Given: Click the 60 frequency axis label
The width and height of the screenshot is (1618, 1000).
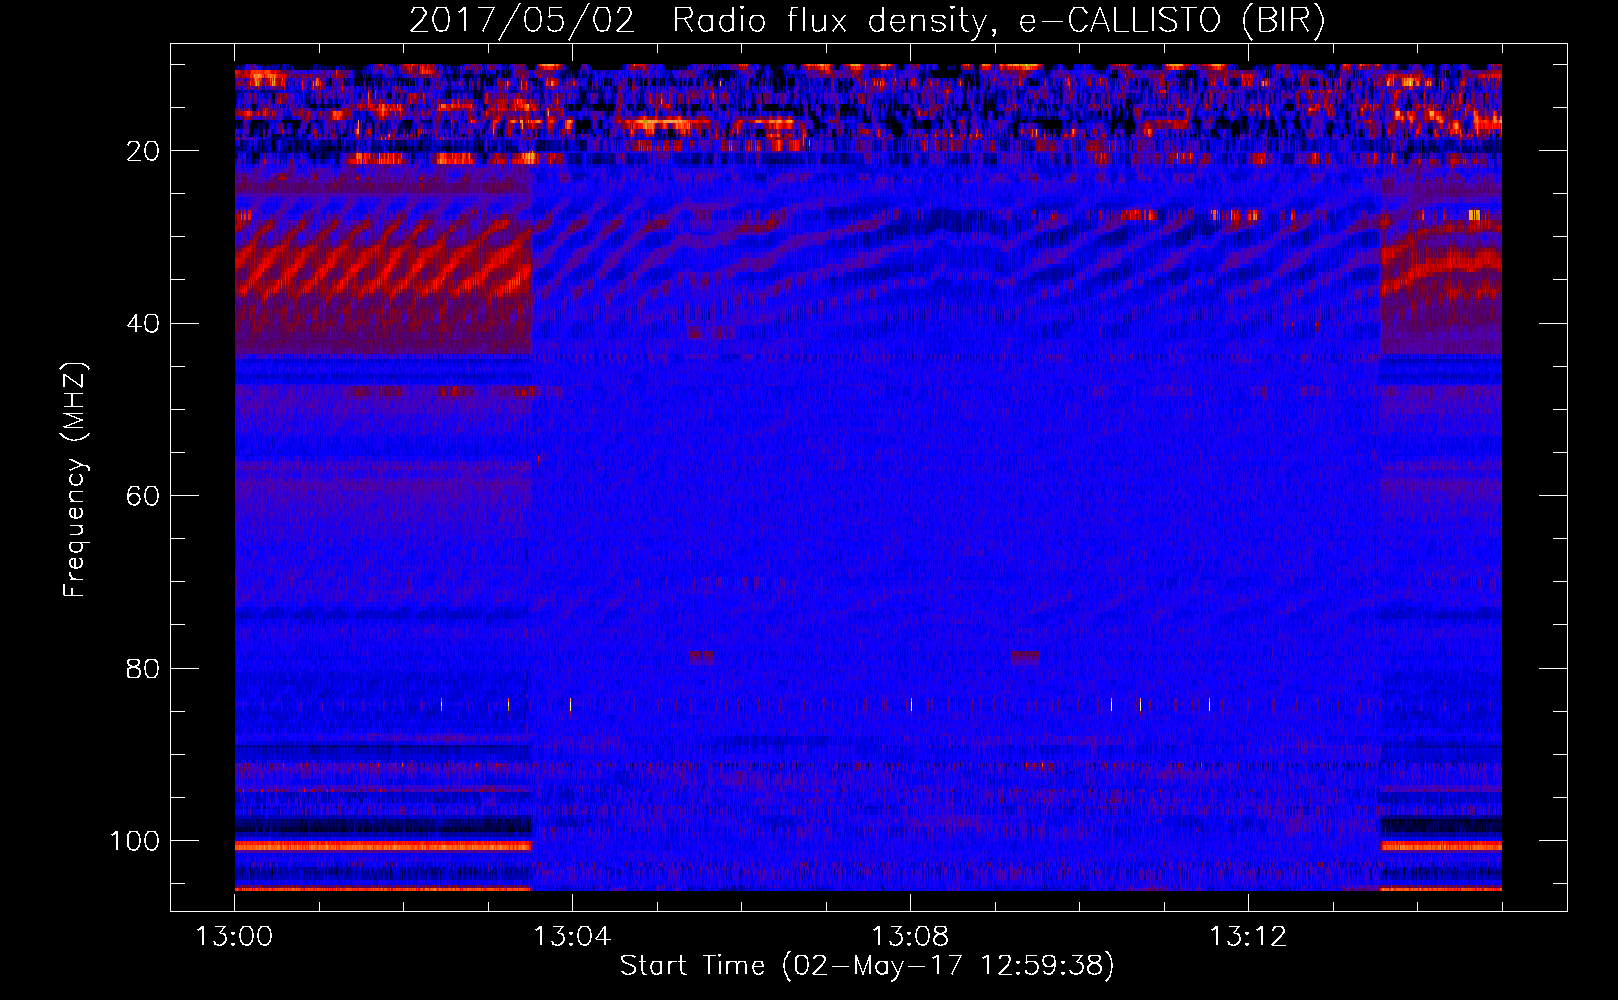Looking at the screenshot, I should (x=144, y=496).
